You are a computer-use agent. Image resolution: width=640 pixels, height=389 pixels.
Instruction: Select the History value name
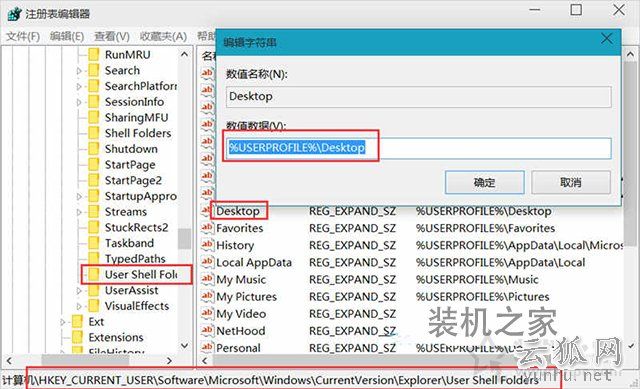point(235,245)
